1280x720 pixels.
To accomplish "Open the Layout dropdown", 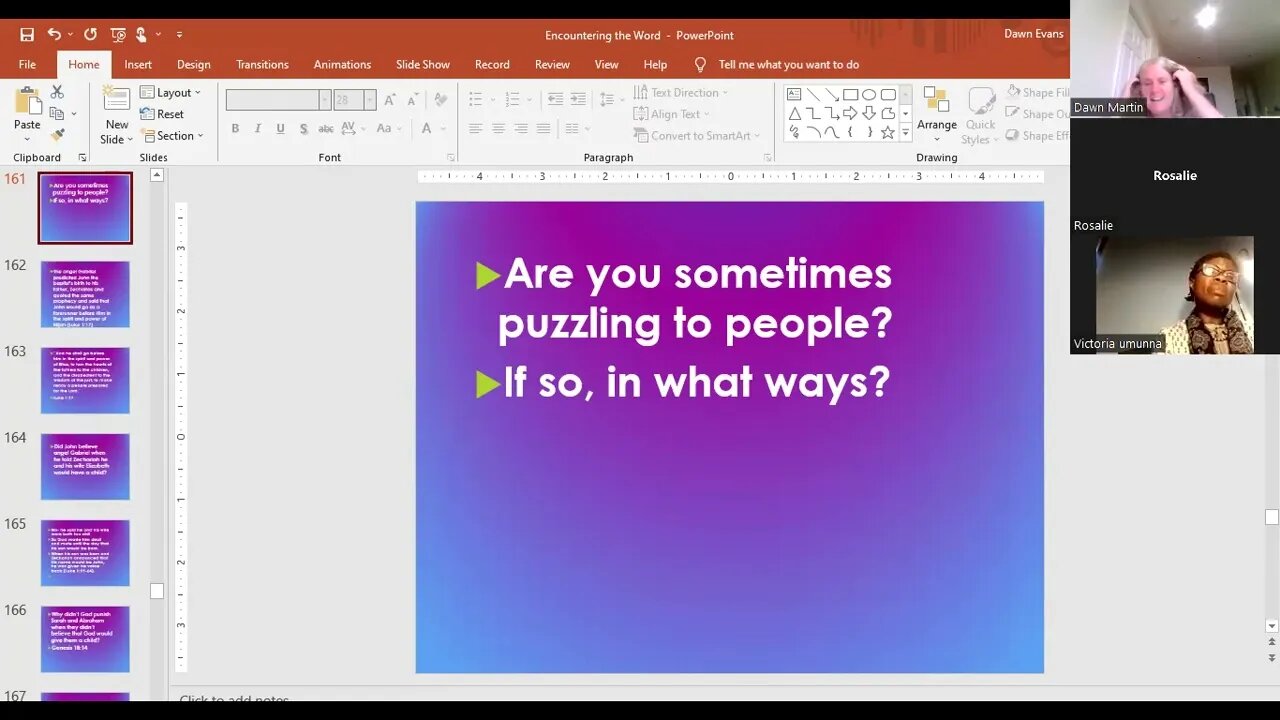I will [170, 92].
